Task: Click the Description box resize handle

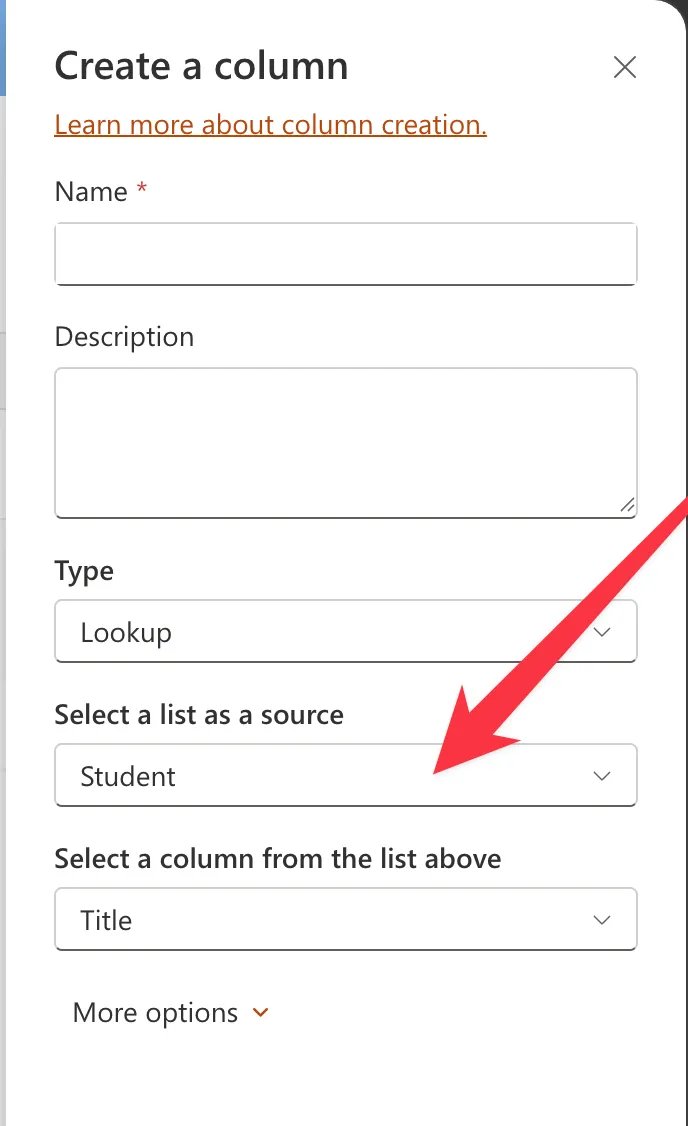Action: 627,506
